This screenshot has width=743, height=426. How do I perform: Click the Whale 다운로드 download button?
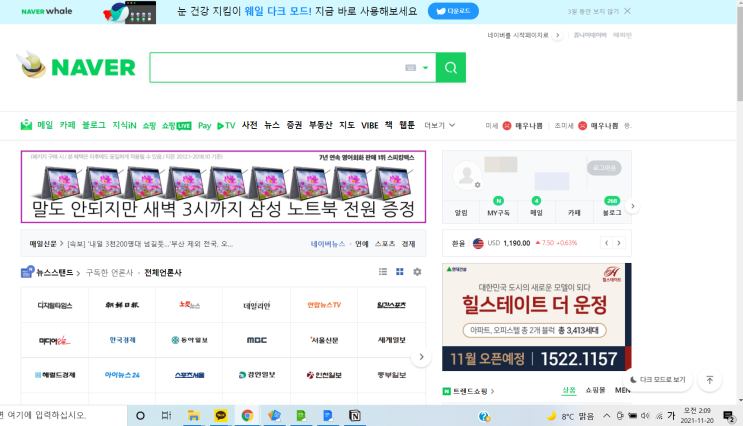[453, 11]
